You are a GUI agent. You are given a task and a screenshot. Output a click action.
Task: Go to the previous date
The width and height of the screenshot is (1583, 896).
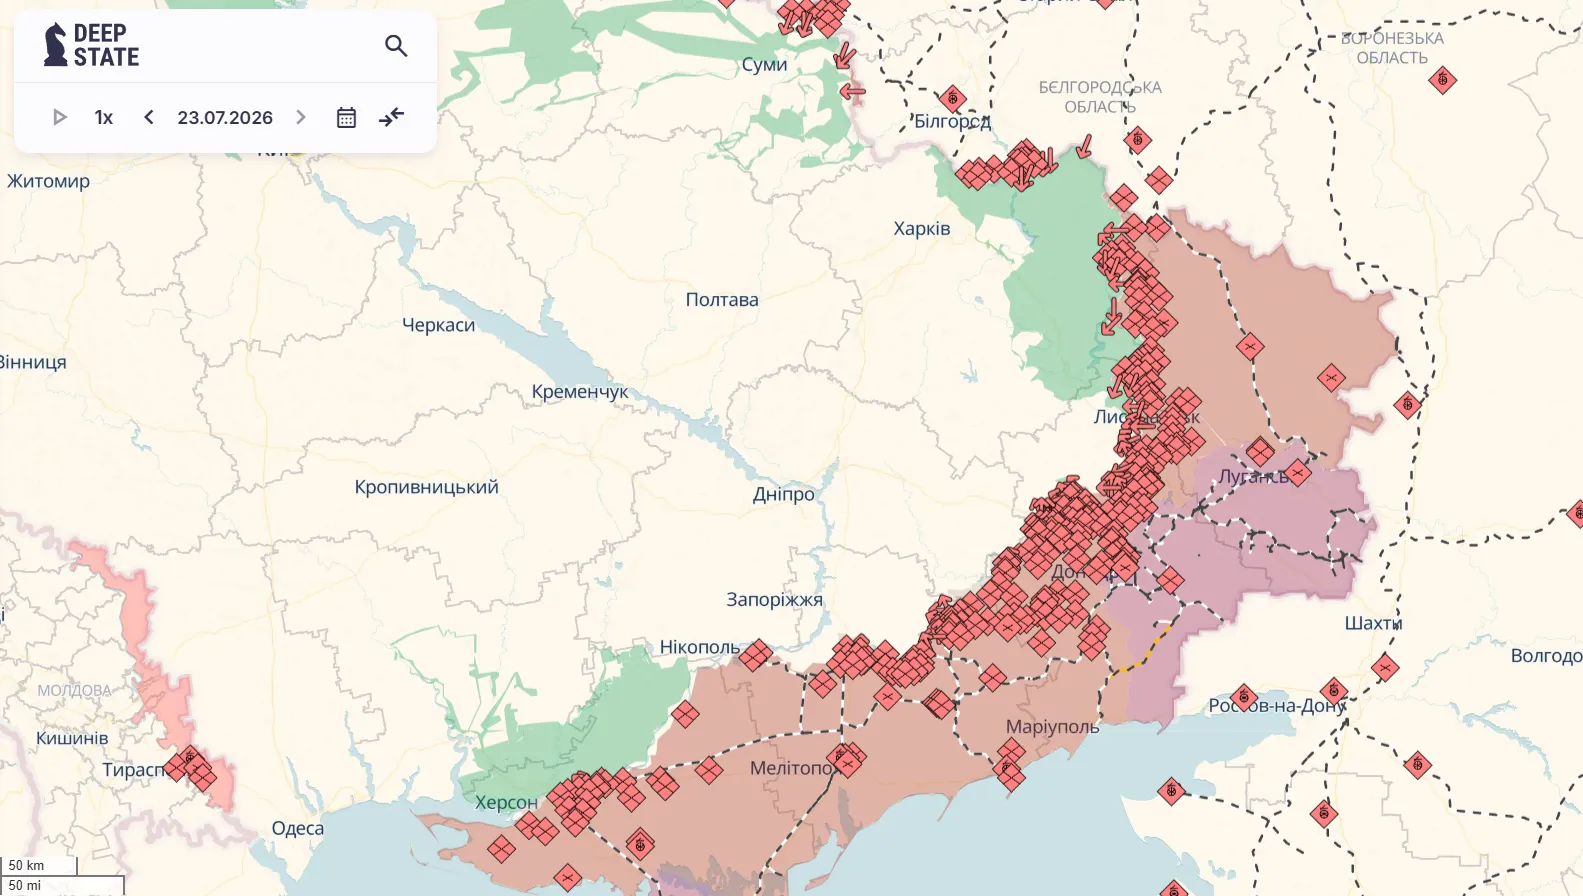coord(148,117)
